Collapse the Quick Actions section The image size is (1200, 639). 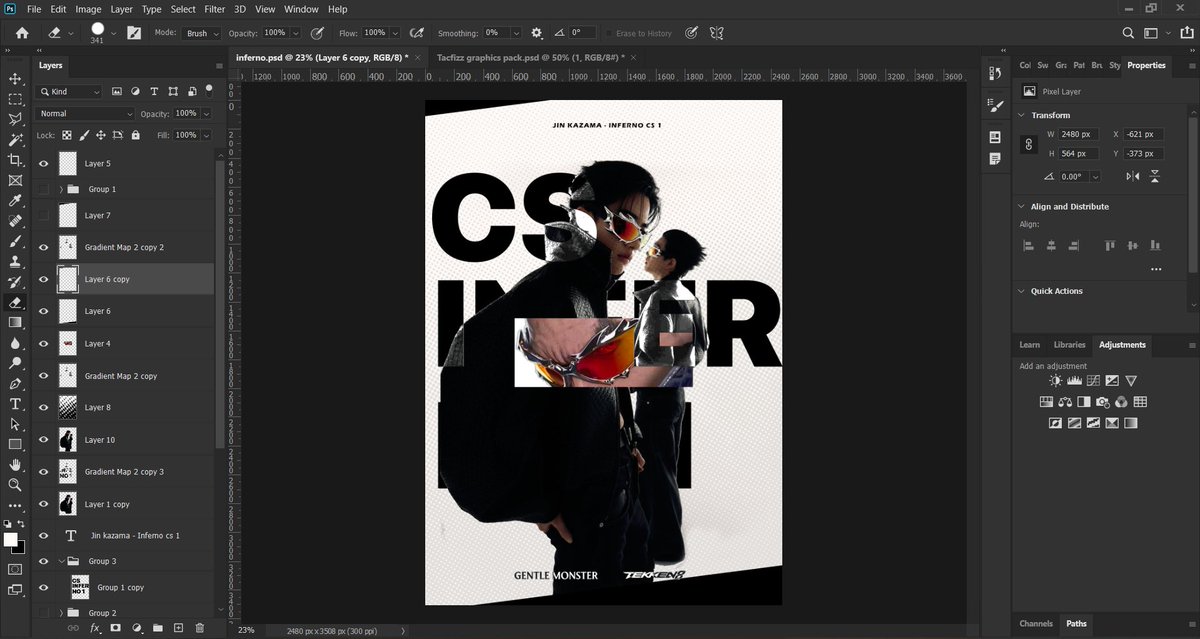coord(1021,291)
